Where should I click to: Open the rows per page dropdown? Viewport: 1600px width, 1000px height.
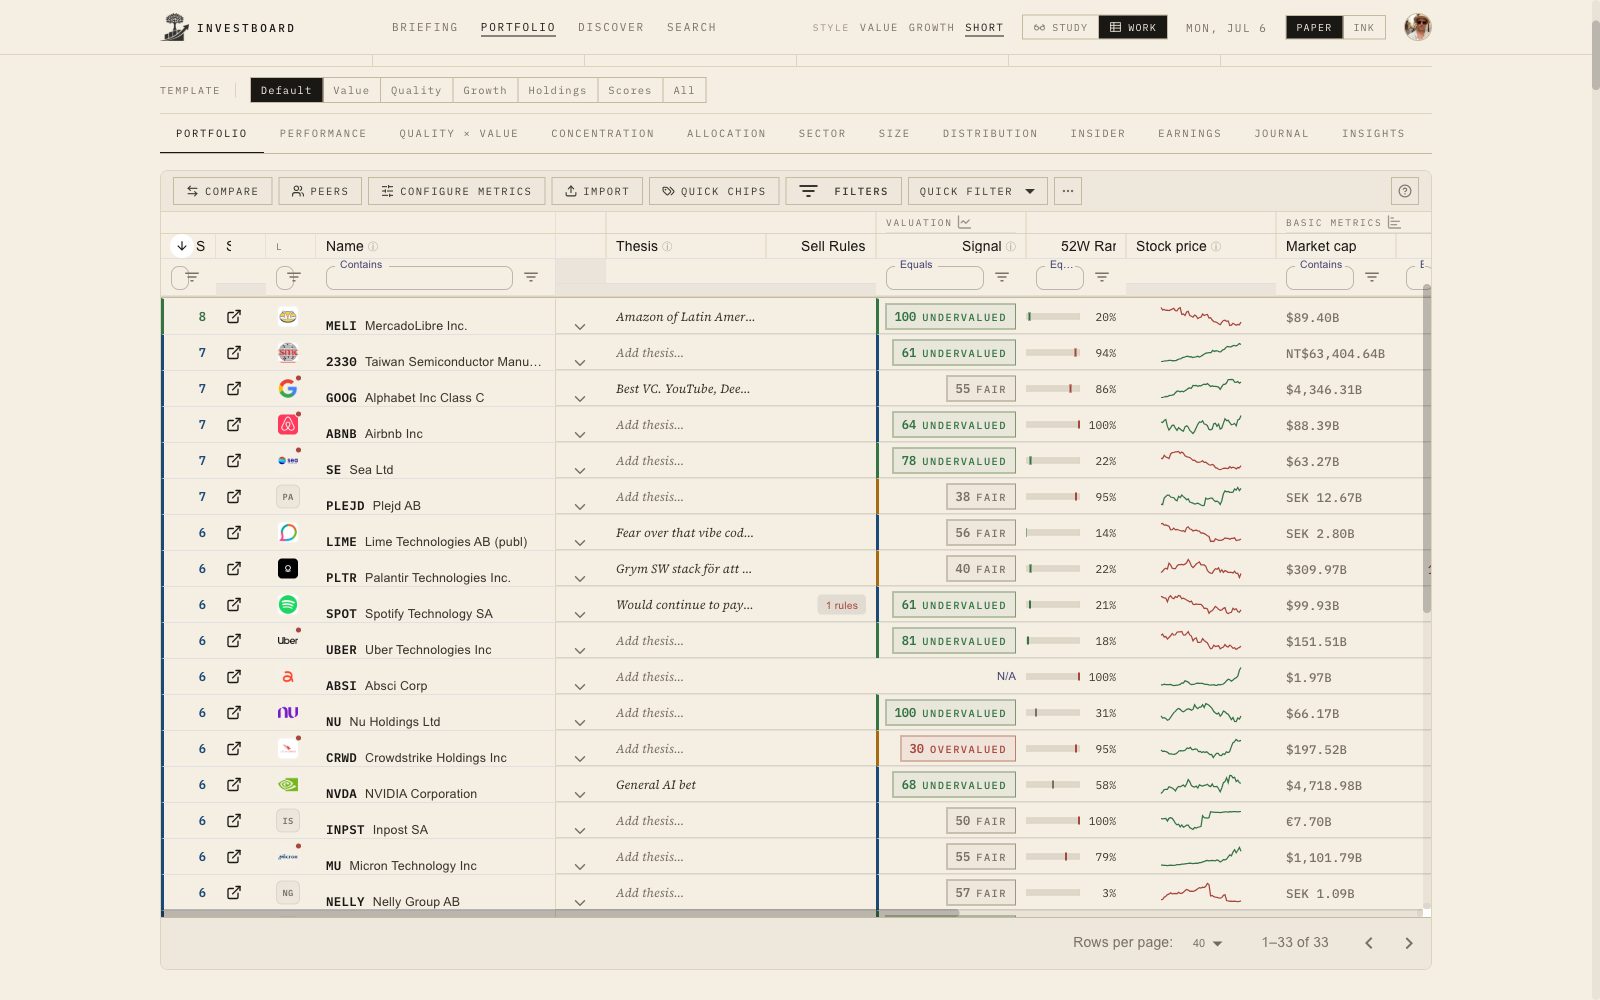pos(1207,943)
